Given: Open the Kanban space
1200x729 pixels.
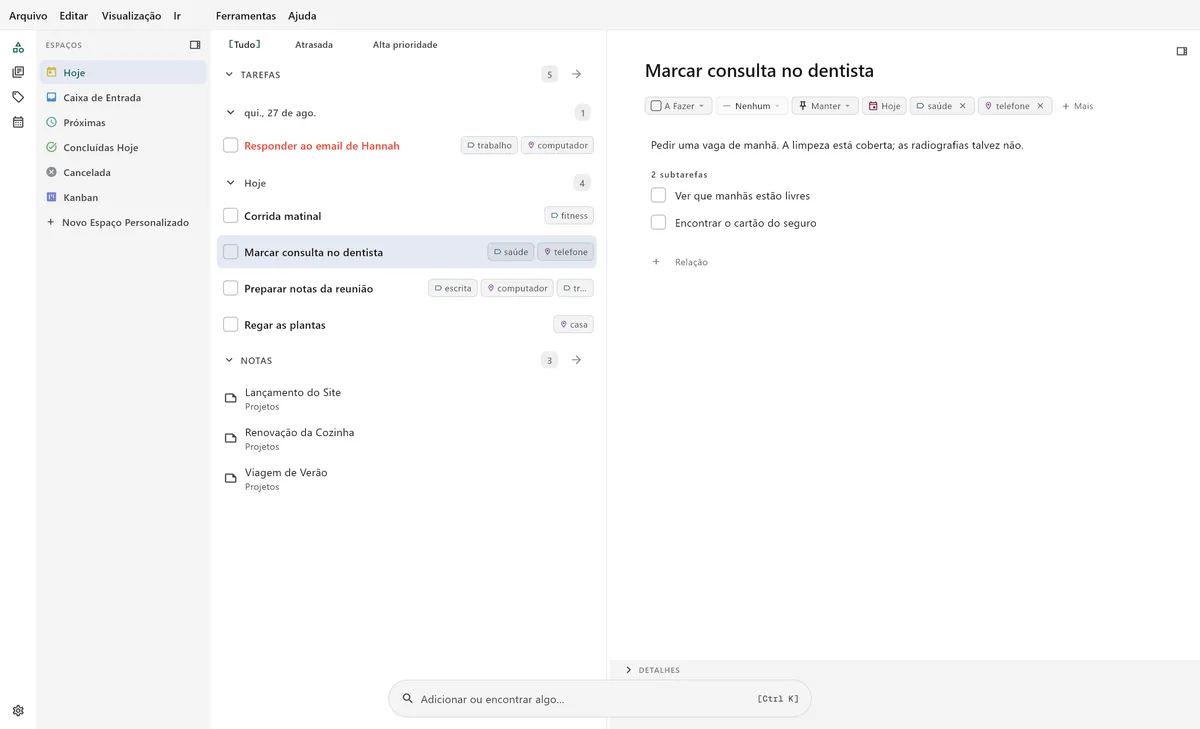Looking at the screenshot, I should coord(123,197).
